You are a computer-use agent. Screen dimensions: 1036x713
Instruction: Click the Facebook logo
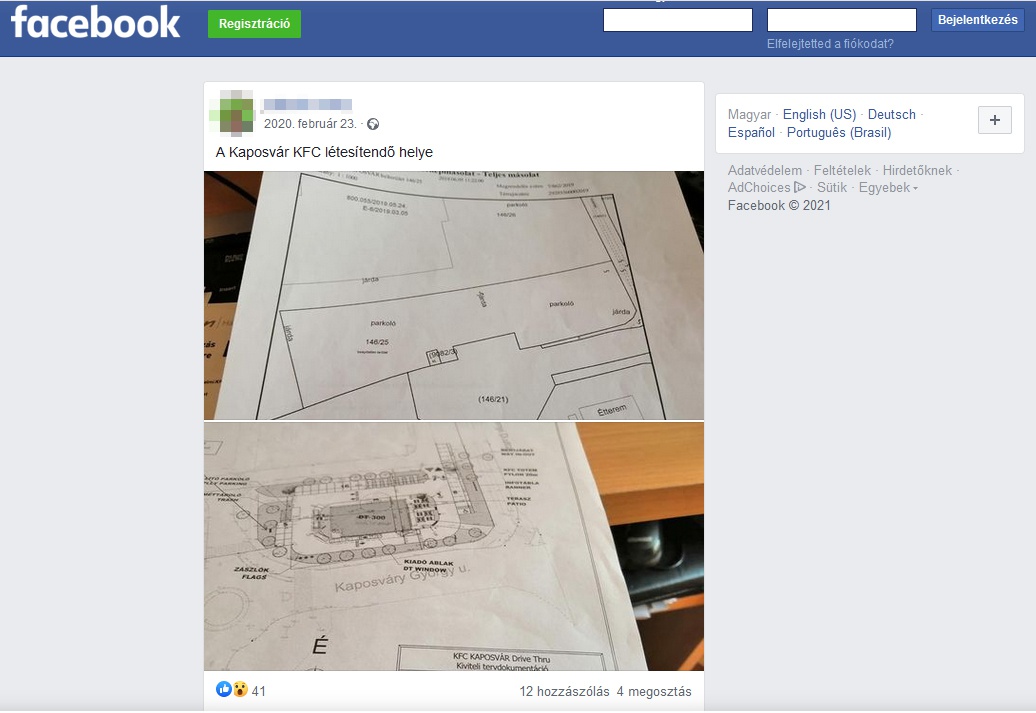(x=96, y=22)
